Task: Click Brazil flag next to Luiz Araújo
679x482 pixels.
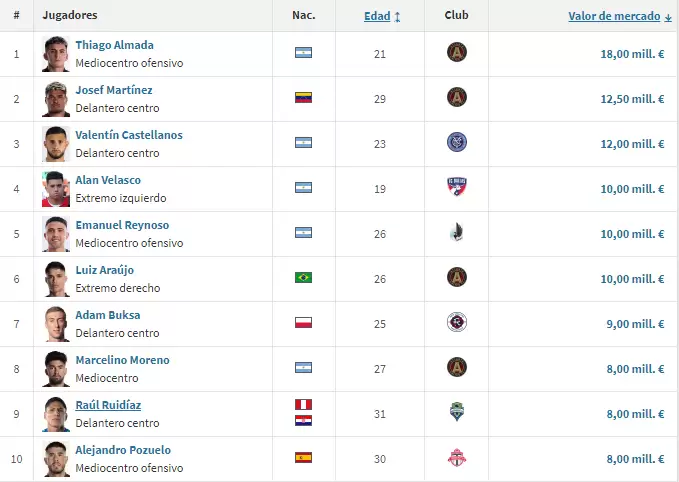Action: click(303, 277)
